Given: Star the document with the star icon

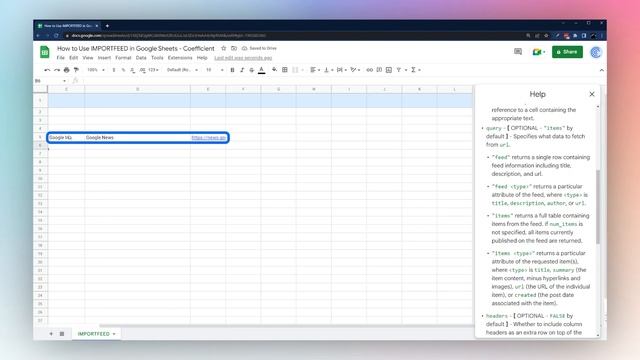Looking at the screenshot, I should pyautogui.click(x=223, y=48).
